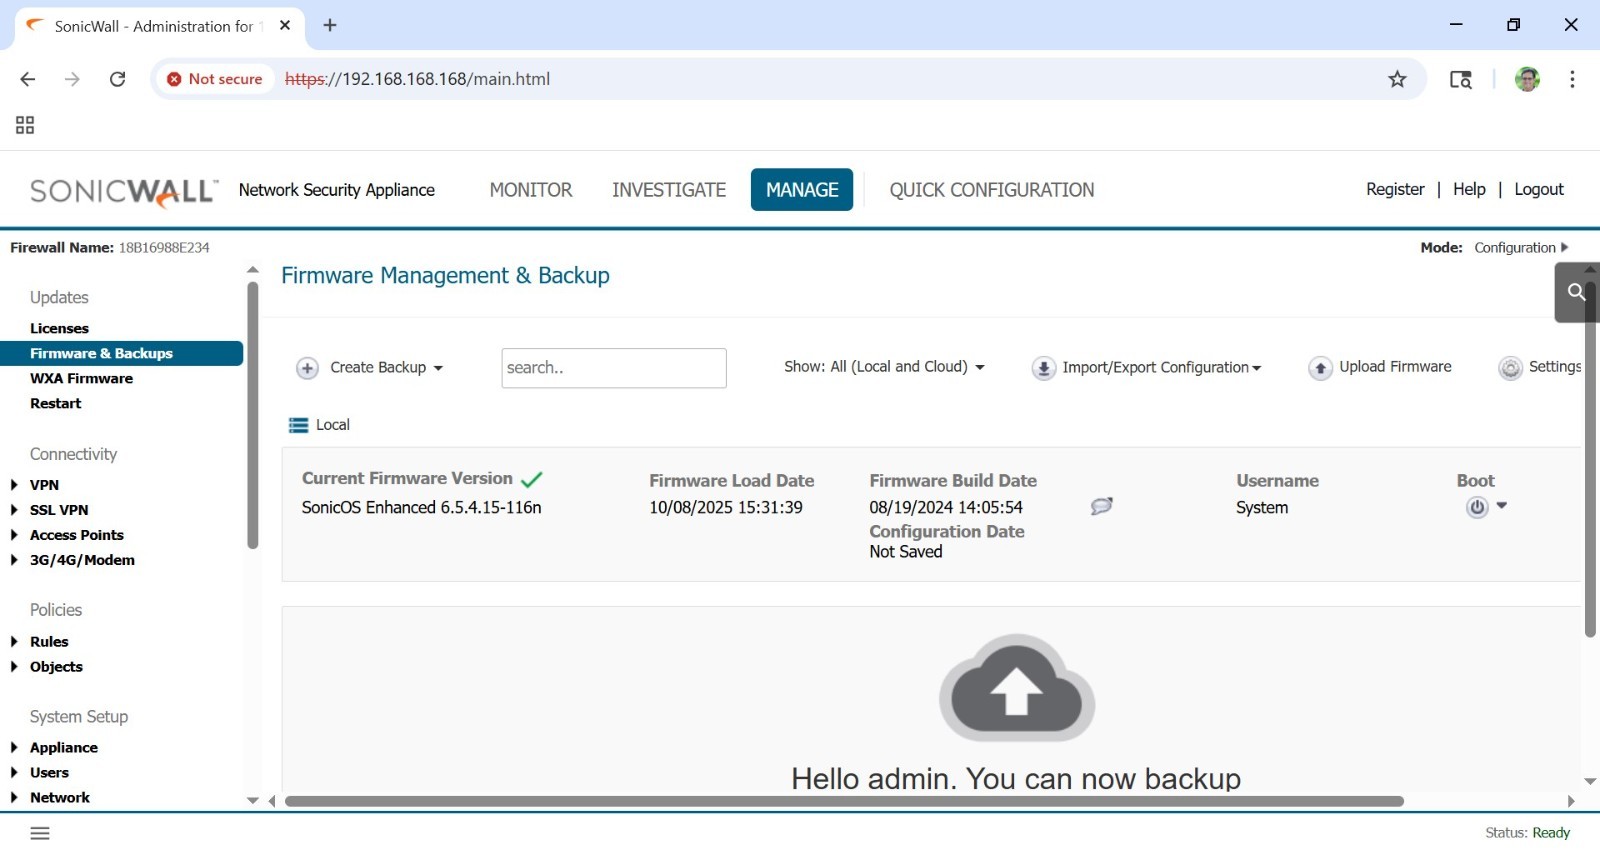Image resolution: width=1600 pixels, height=850 pixels.
Task: Switch to the MONITOR tab
Action: pos(531,190)
